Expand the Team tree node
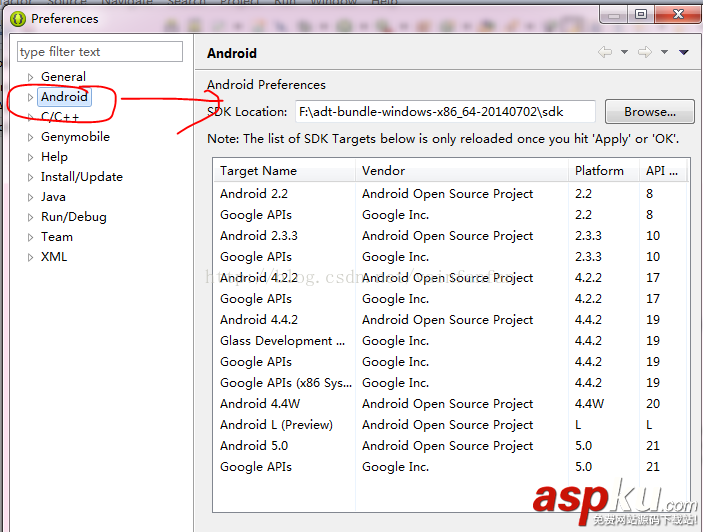The height and width of the screenshot is (532, 703). [30, 237]
